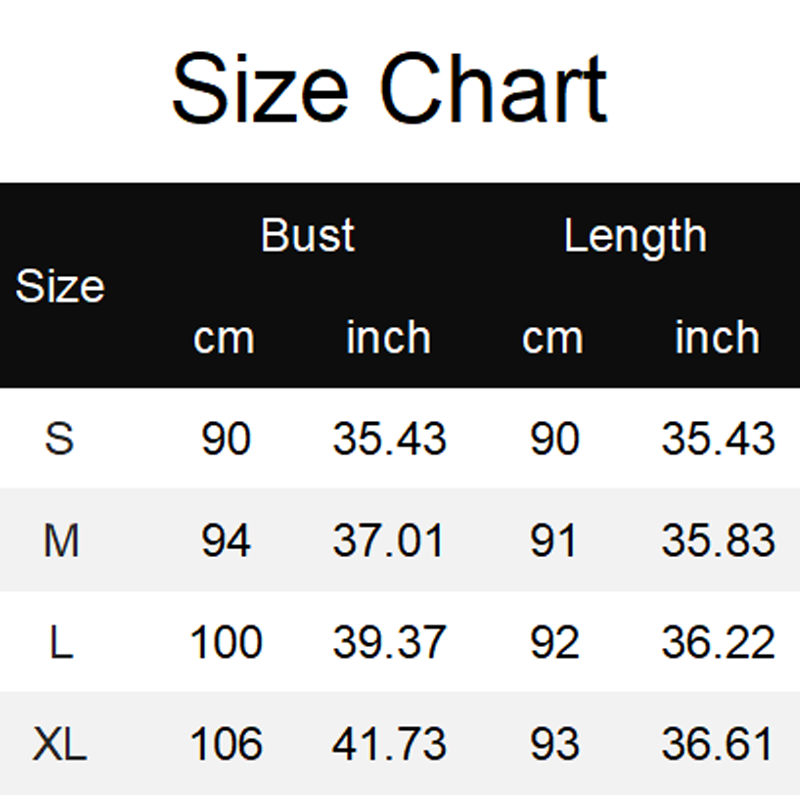Click the L size row label
Screen dimensions: 800x800
pyautogui.click(x=61, y=643)
